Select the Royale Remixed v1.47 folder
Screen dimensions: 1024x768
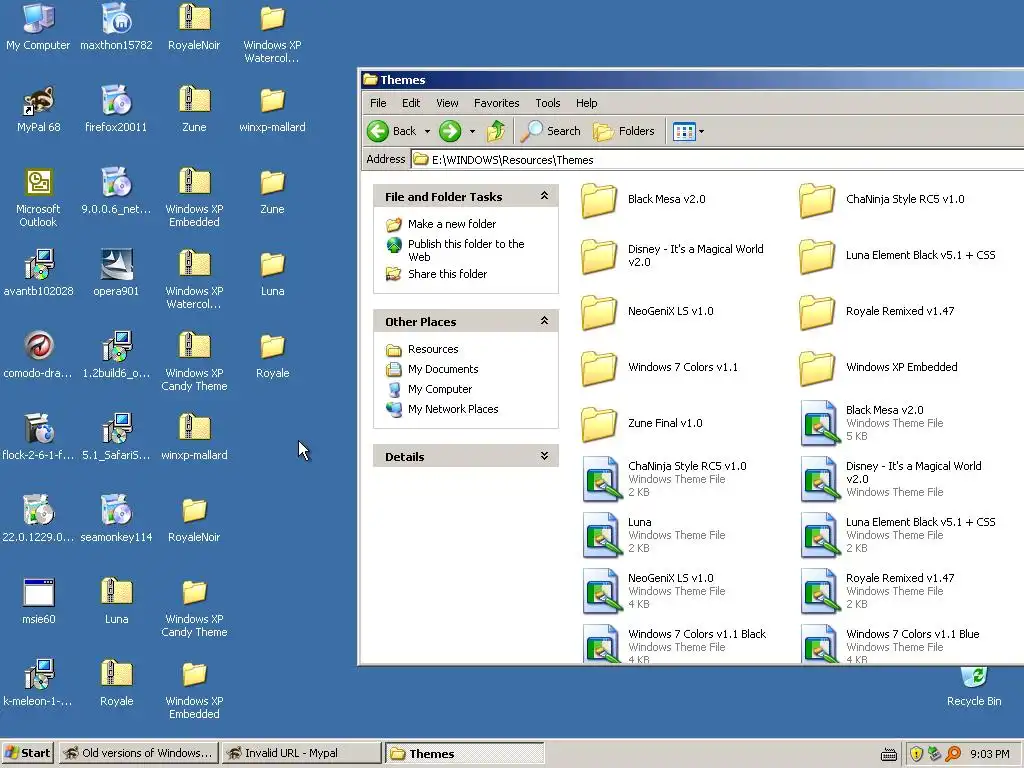(877, 312)
